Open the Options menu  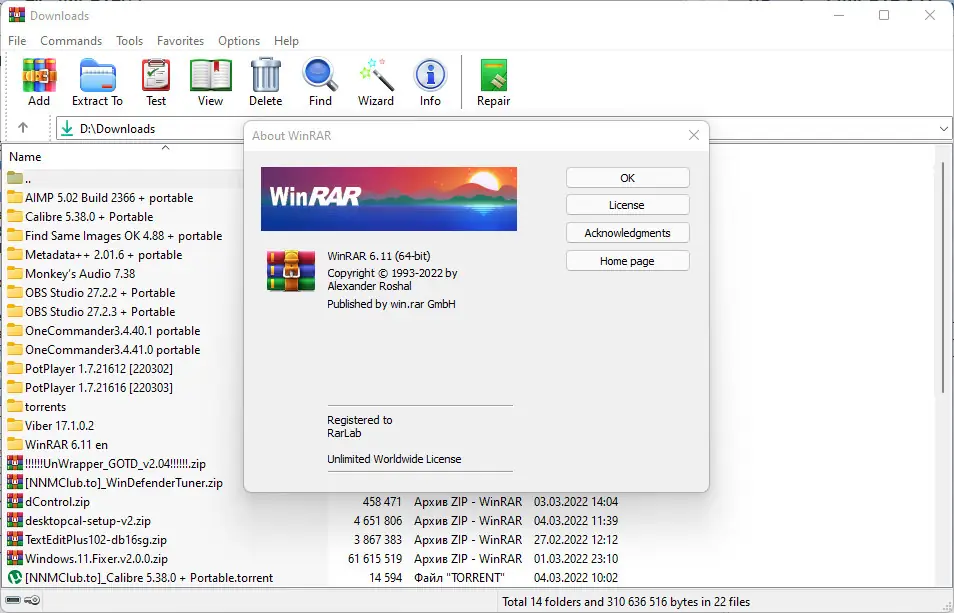pyautogui.click(x=239, y=41)
